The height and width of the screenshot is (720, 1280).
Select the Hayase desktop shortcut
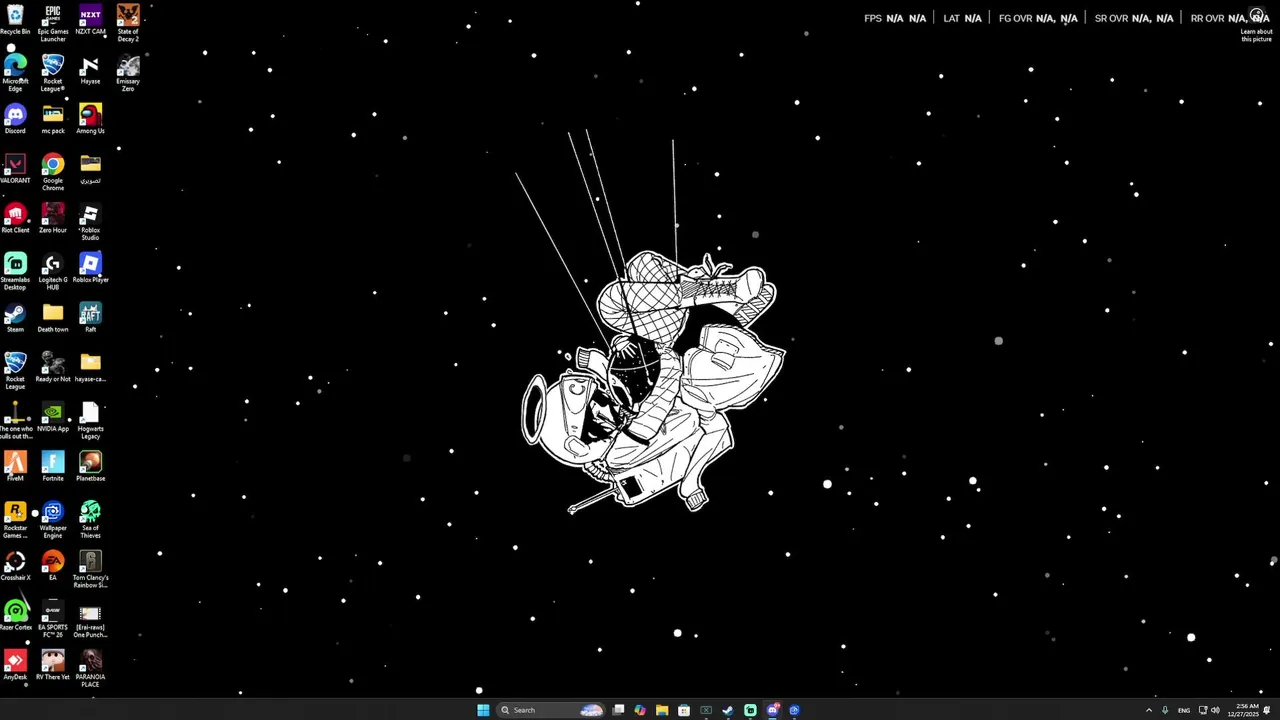[90, 70]
